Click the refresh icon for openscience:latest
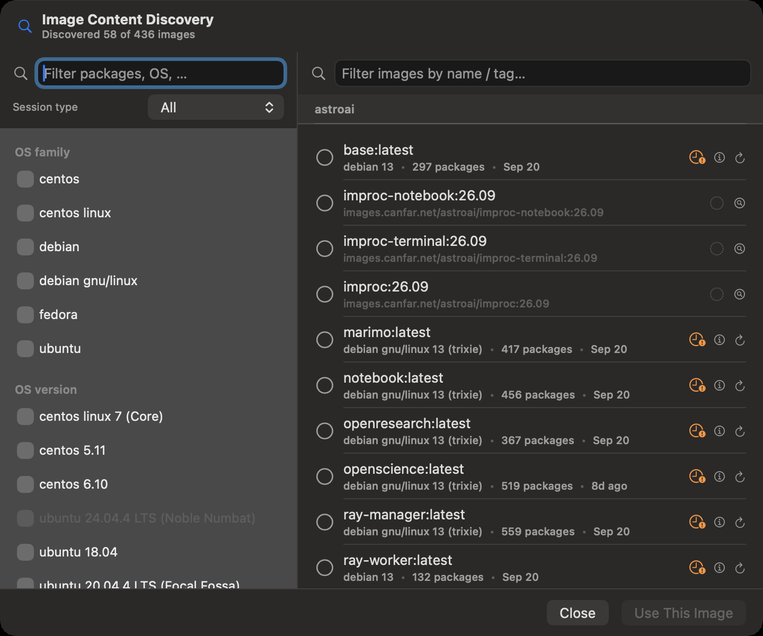763x636 pixels. pos(740,476)
